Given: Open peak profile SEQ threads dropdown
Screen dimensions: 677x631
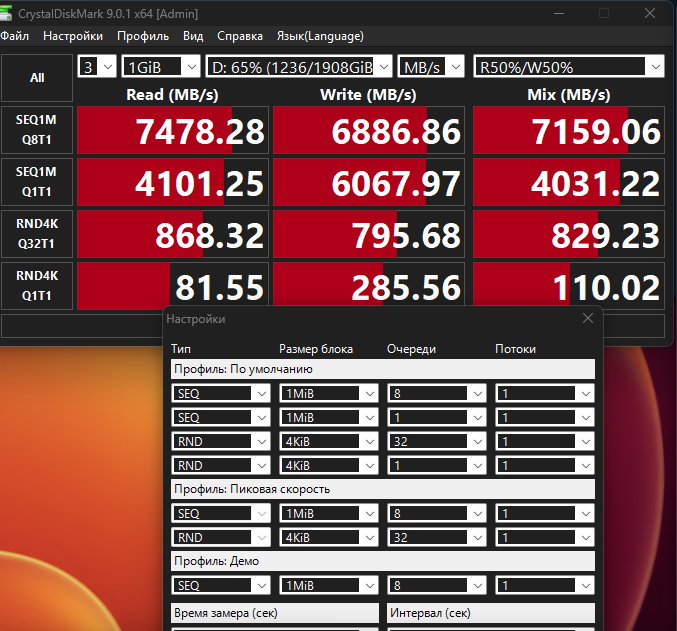Looking at the screenshot, I should 544,513.
